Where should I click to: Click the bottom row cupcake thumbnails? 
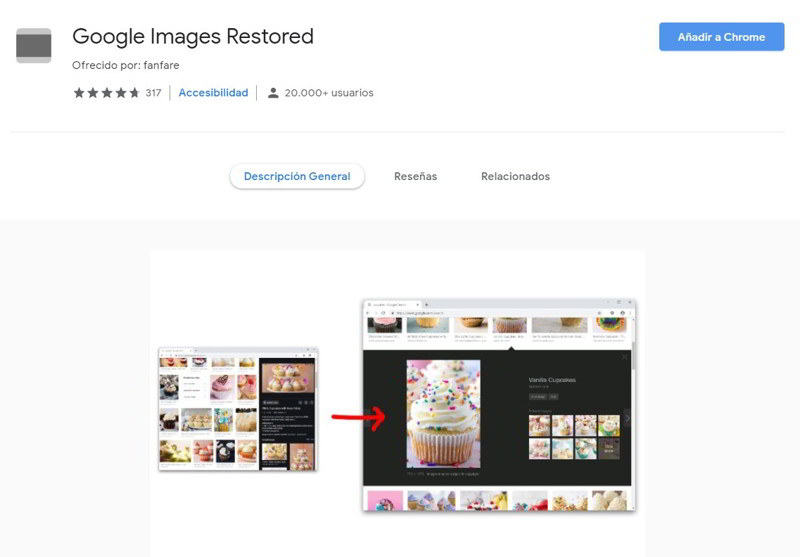pyautogui.click(x=497, y=500)
